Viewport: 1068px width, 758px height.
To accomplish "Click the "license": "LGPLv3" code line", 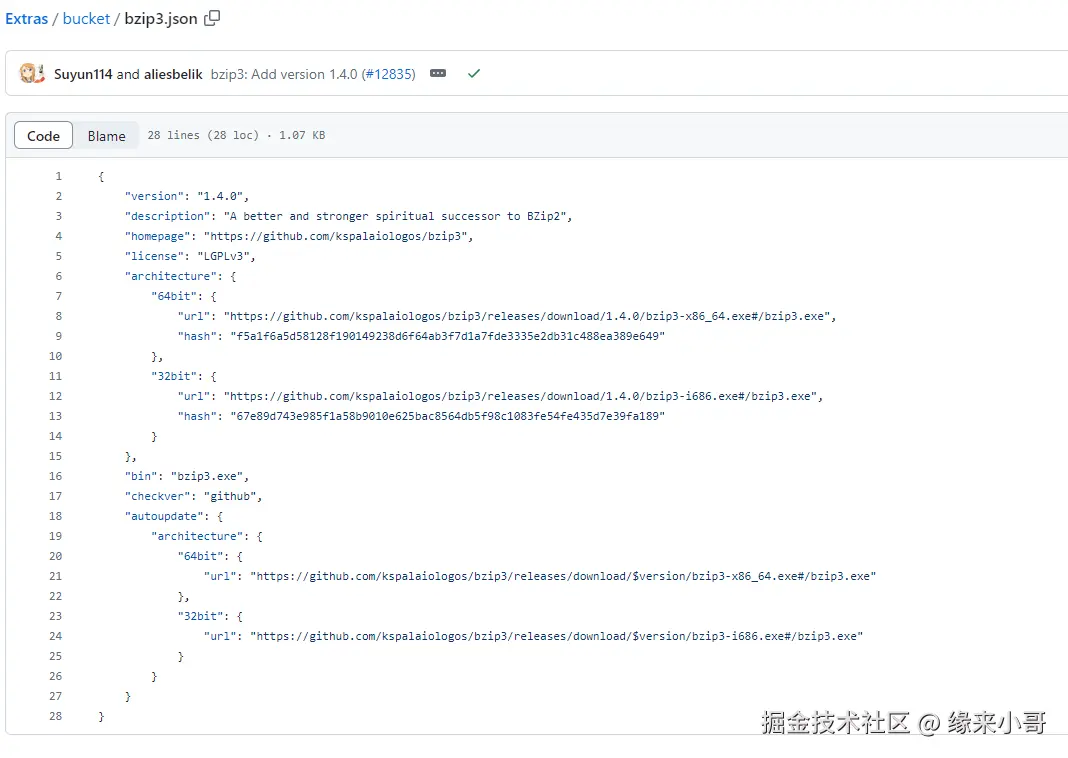I will click(x=190, y=256).
